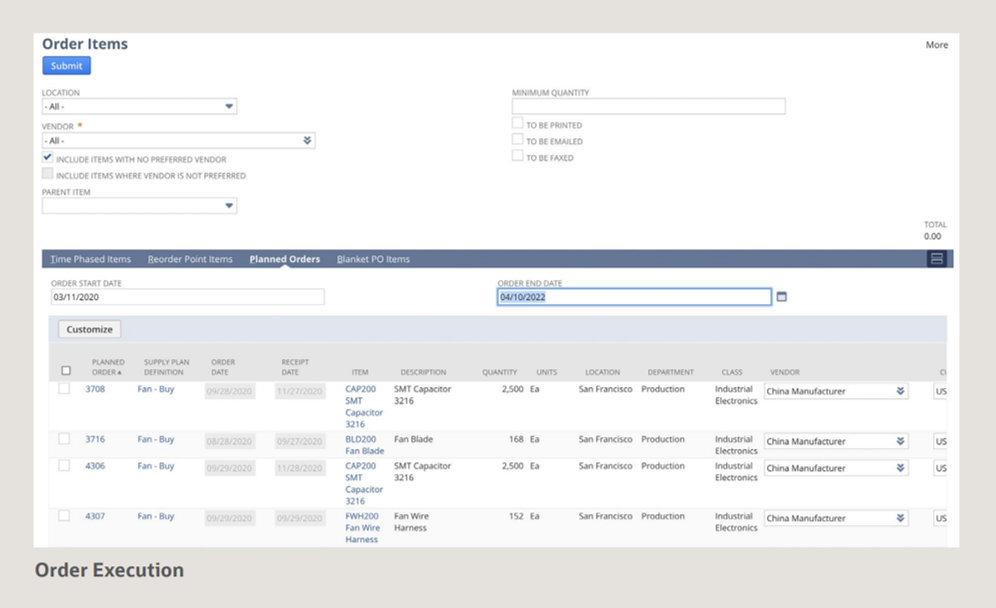Click the Quantity column header

499,372
